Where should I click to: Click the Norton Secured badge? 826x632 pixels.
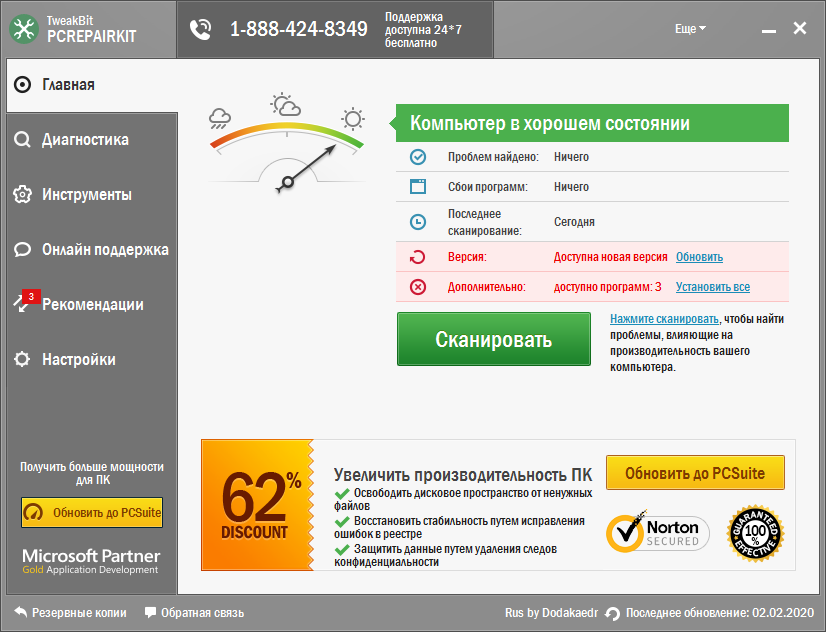[x=658, y=532]
